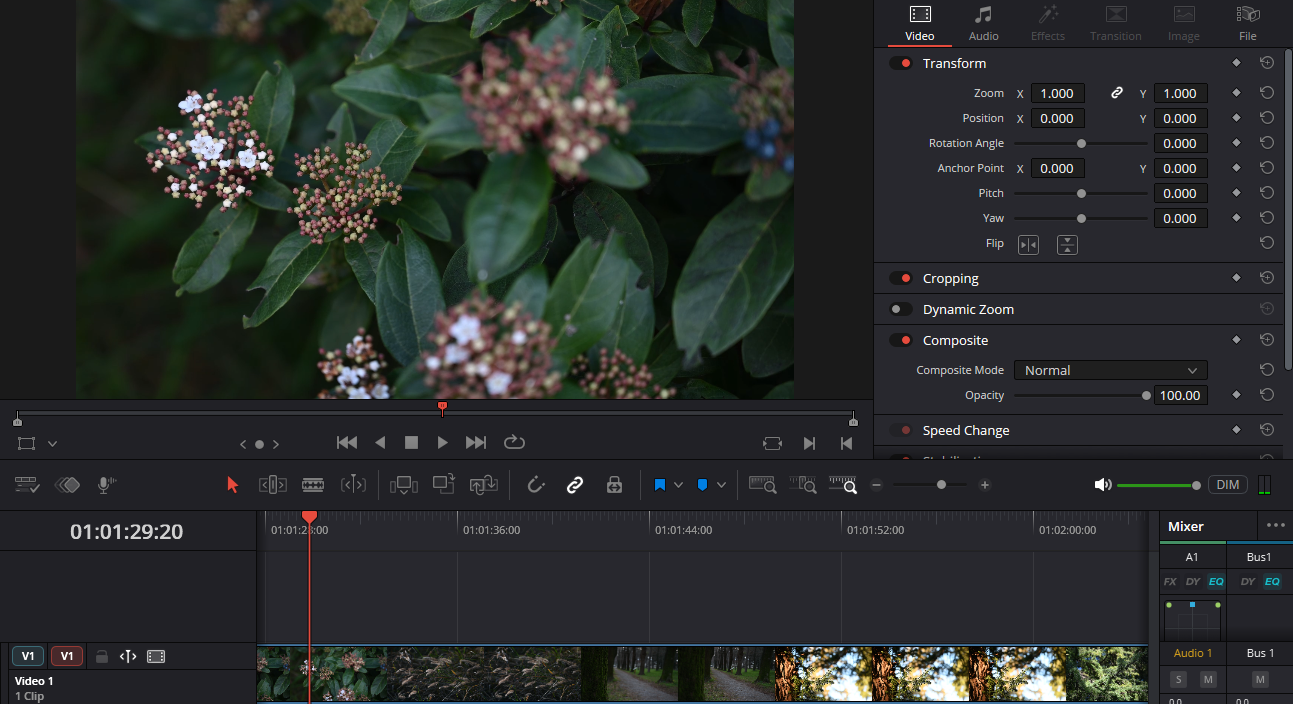Enable the snapping magnet tool

click(535, 484)
